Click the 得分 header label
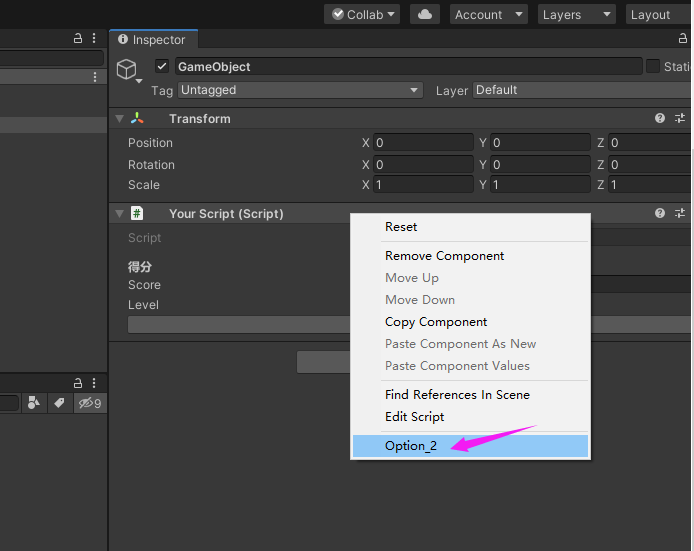 pyautogui.click(x=140, y=266)
